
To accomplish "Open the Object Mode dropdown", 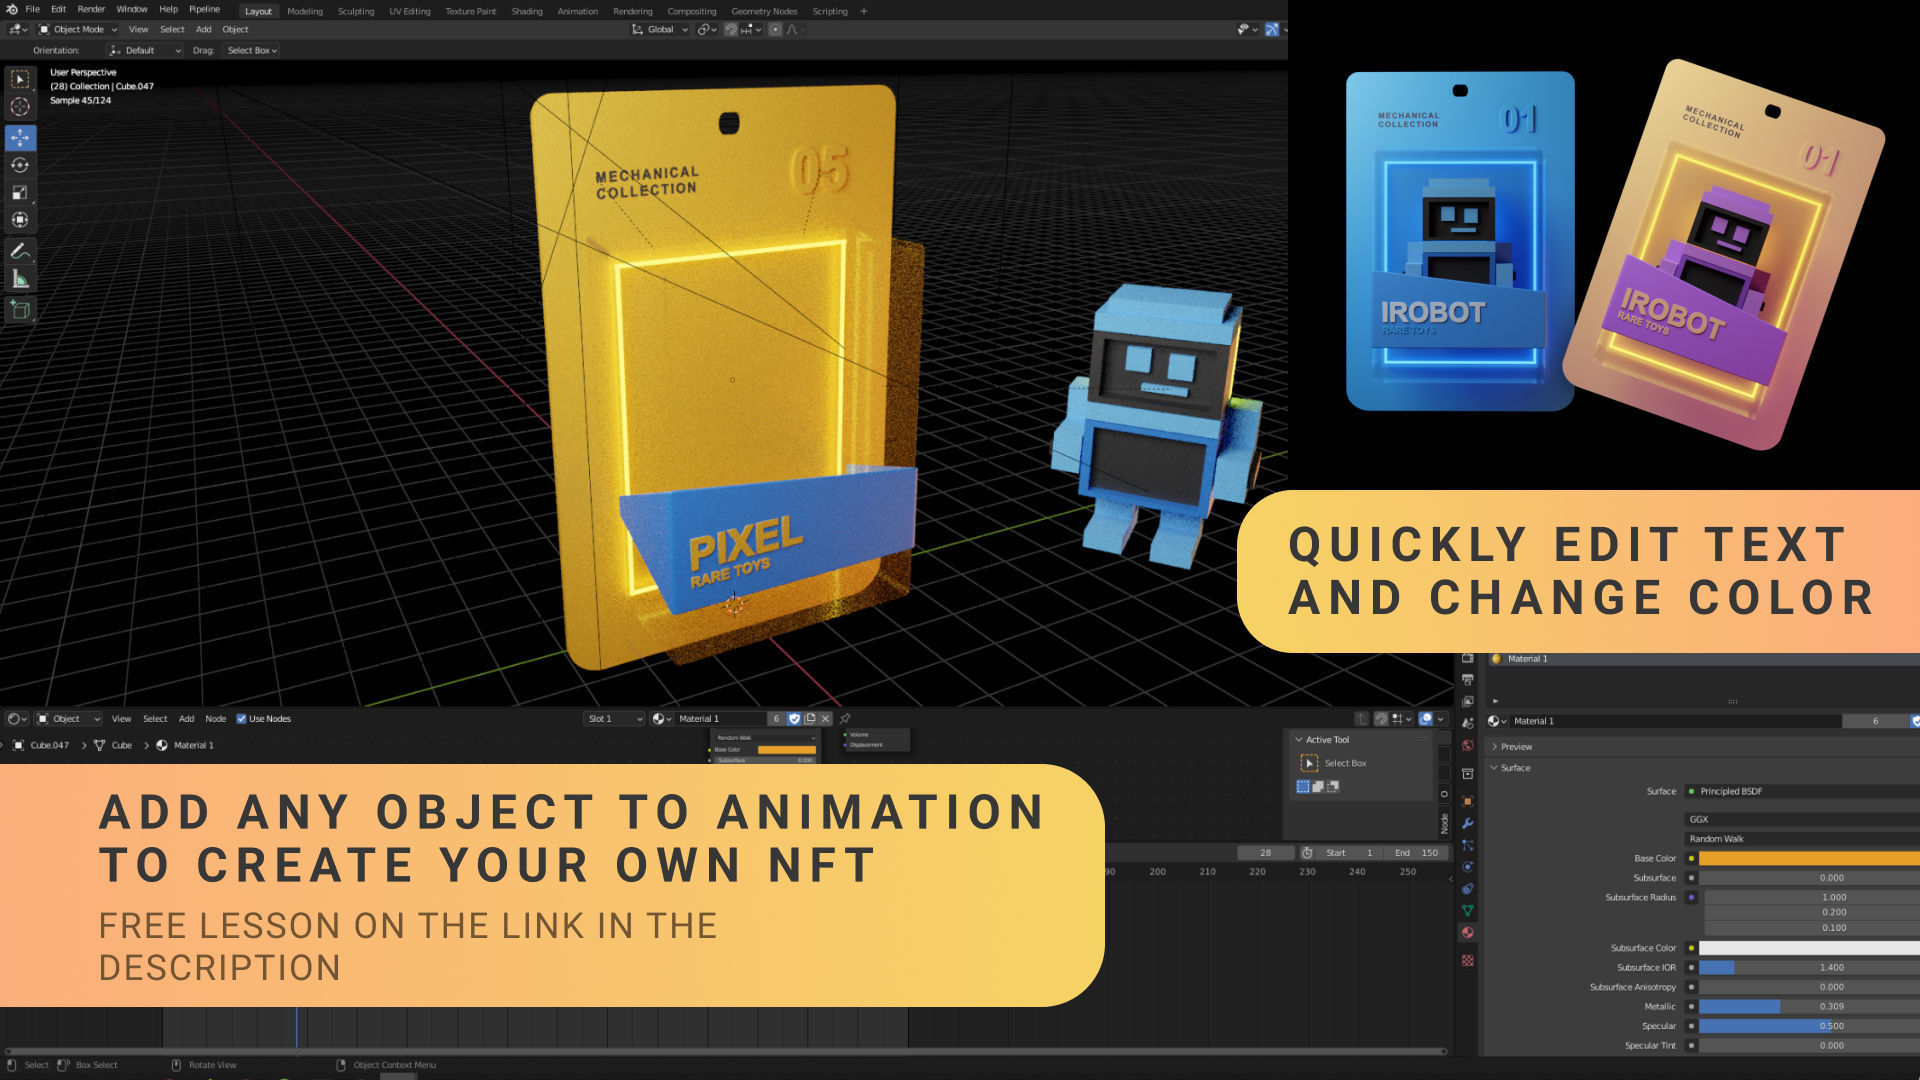I will point(79,30).
